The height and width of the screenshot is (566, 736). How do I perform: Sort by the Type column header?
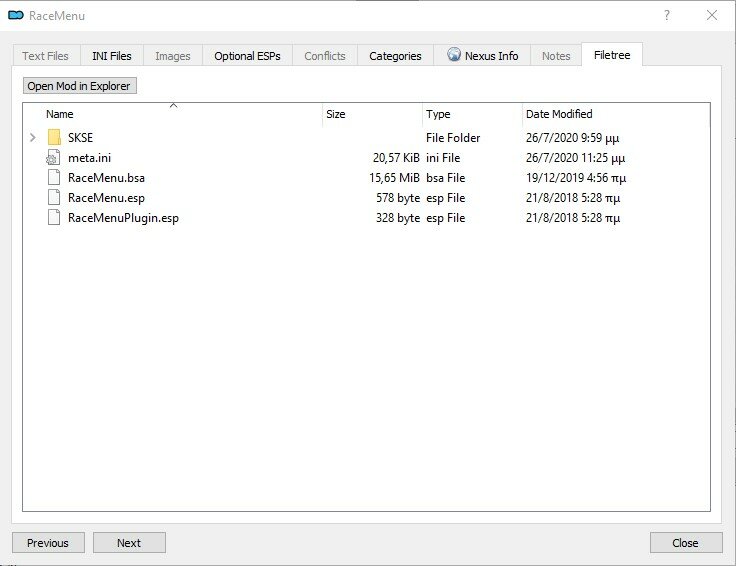click(472, 114)
